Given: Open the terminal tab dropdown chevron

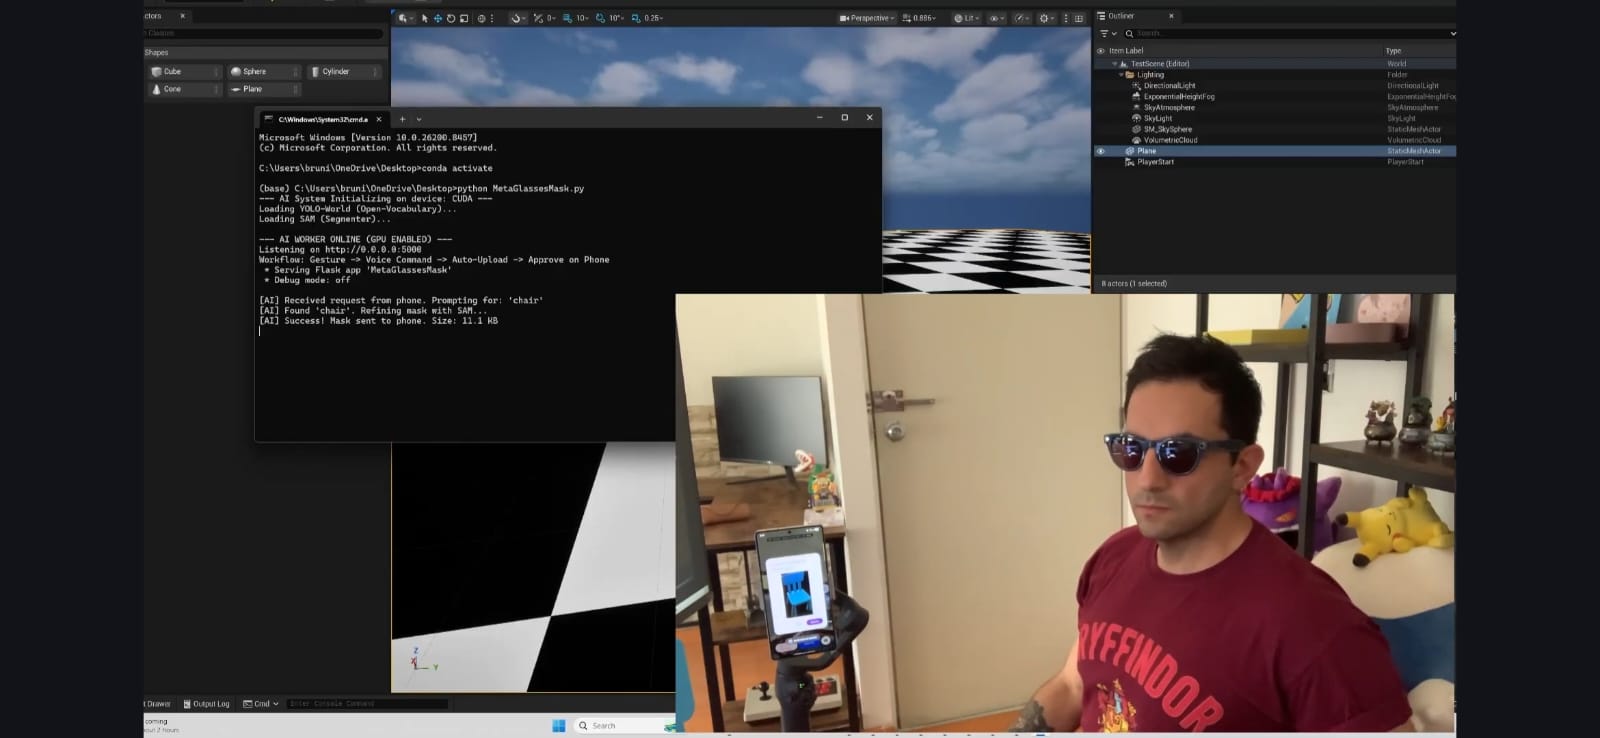Looking at the screenshot, I should click(x=419, y=119).
